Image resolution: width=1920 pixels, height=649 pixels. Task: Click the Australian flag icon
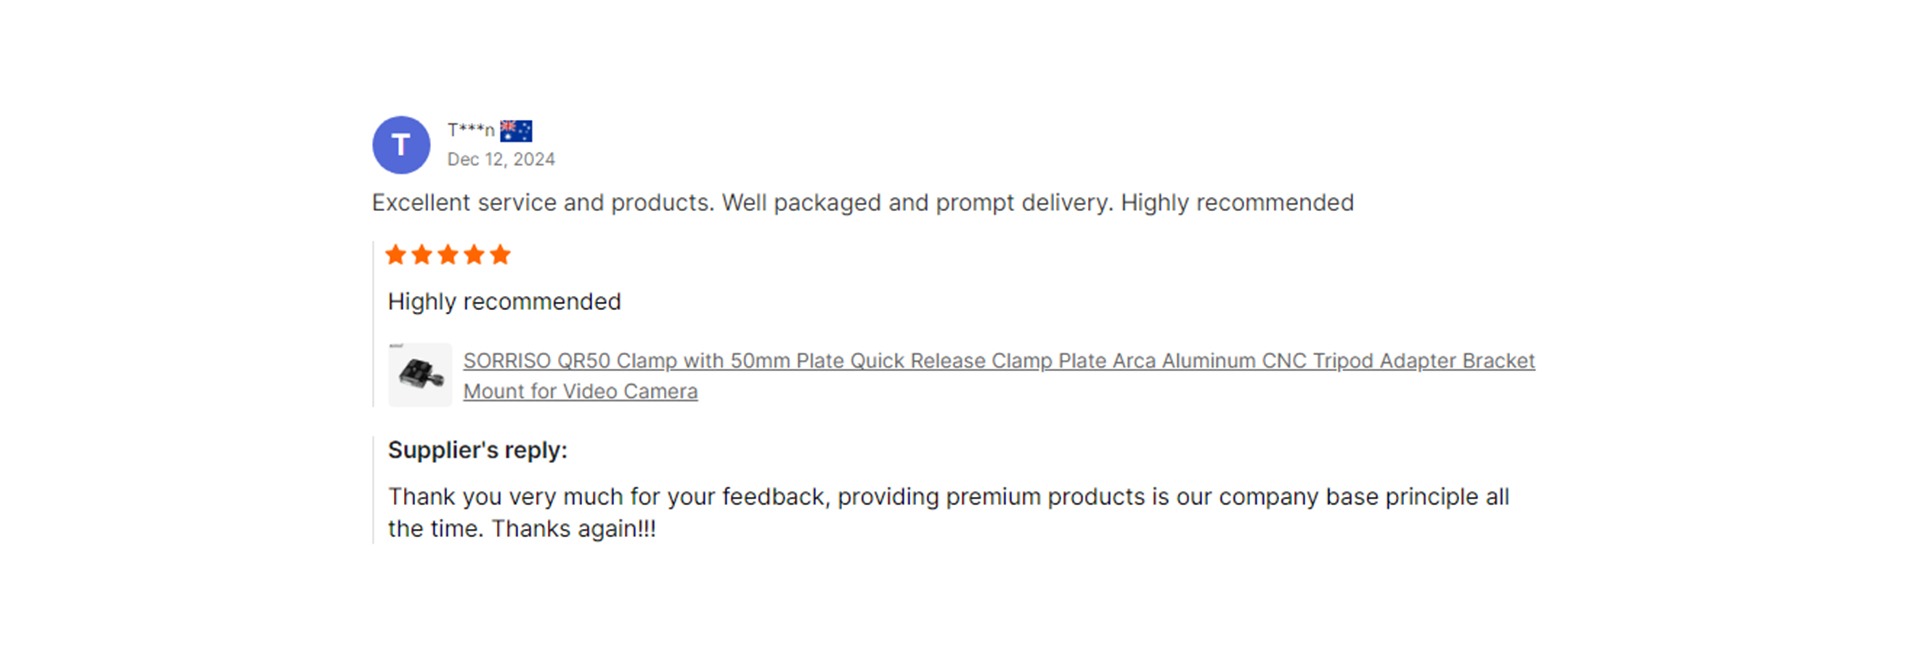pos(516,131)
